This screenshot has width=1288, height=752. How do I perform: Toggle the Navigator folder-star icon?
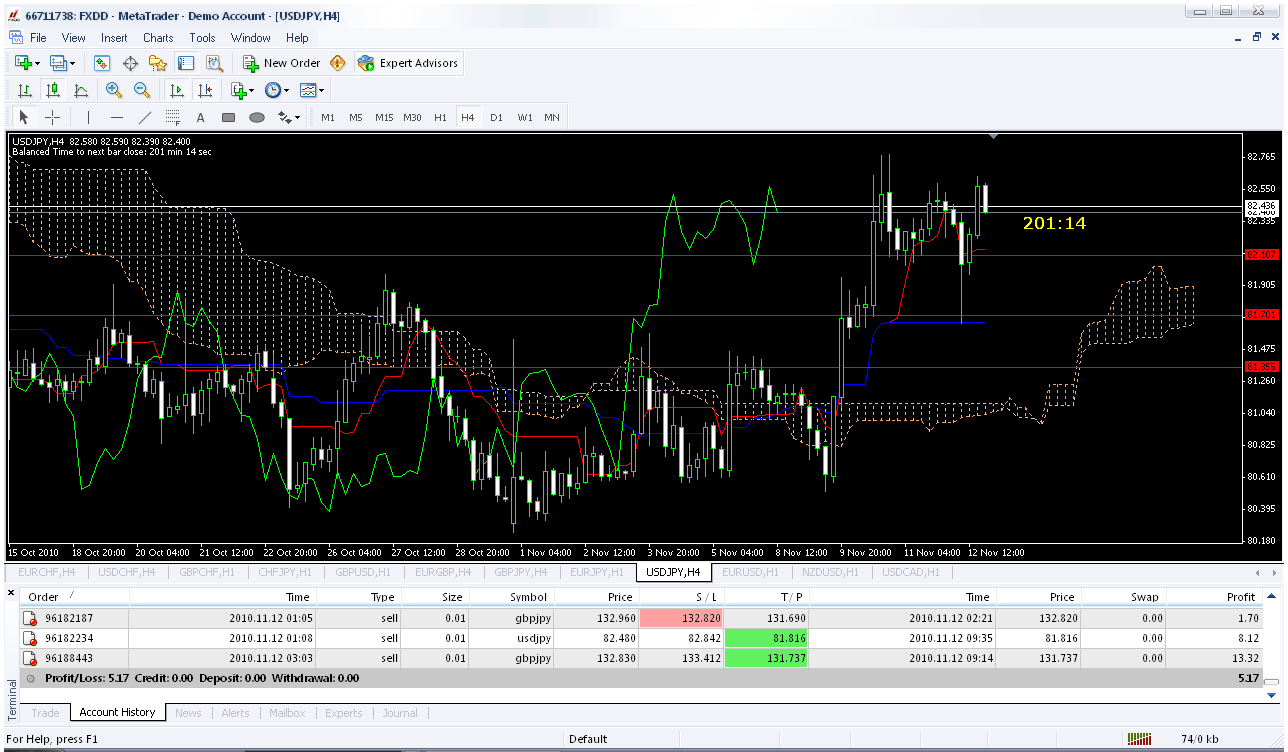158,63
